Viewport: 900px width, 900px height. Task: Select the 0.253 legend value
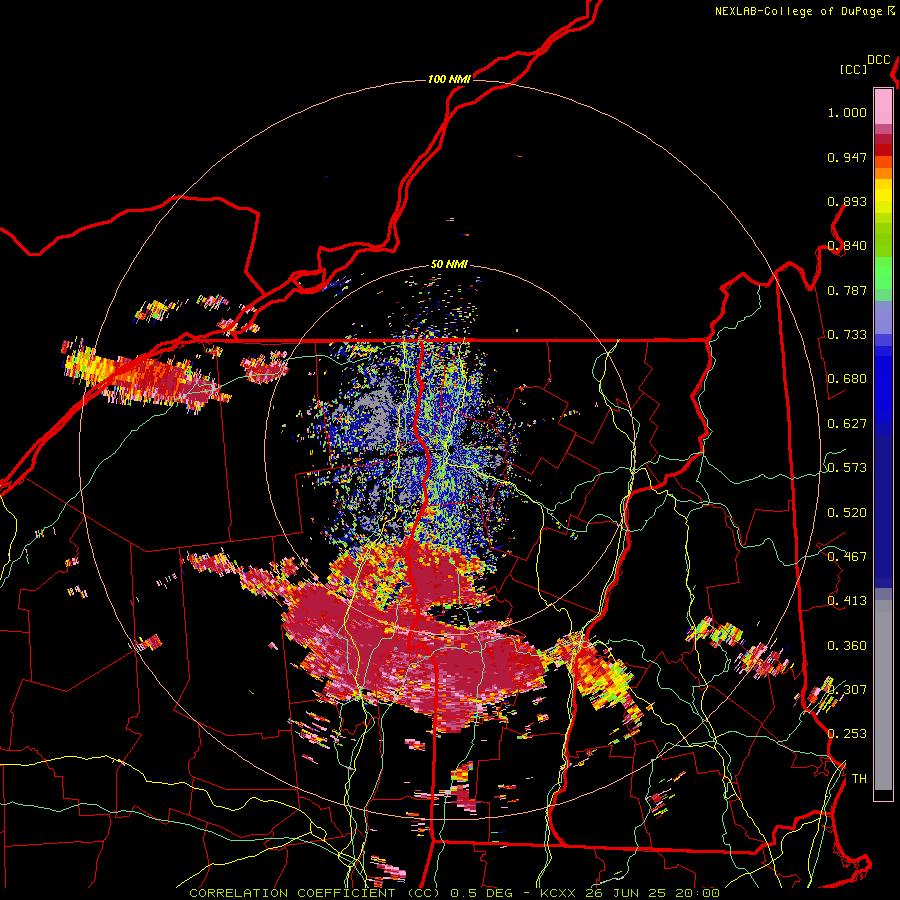point(847,734)
